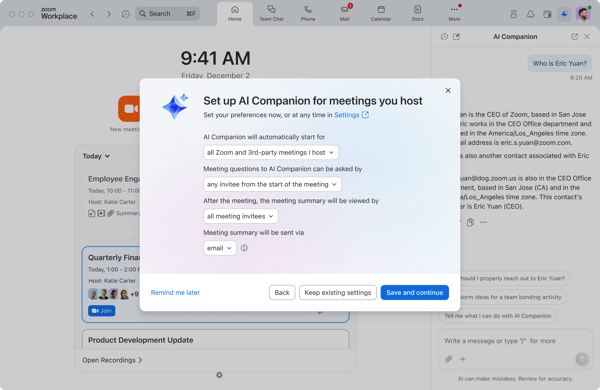Click the Search field in top bar
This screenshot has height=390, width=600.
tap(167, 14)
